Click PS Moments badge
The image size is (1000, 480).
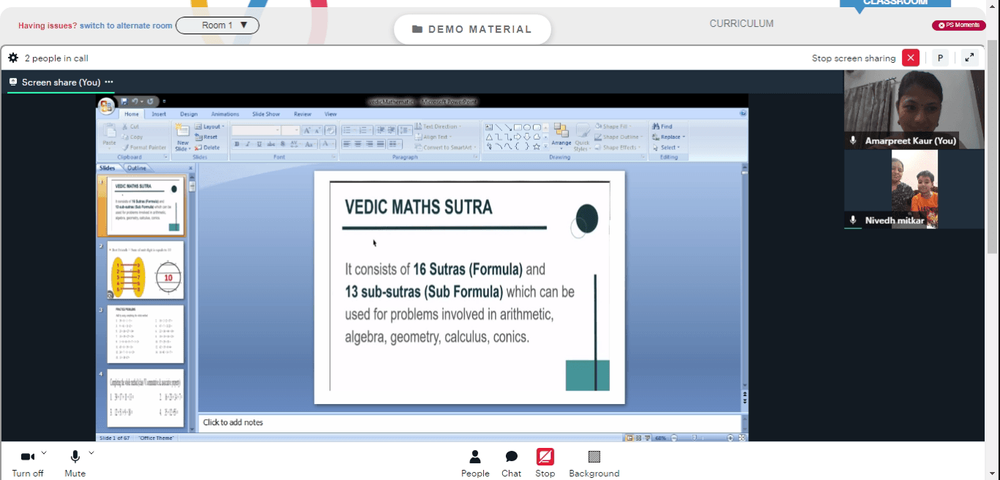pyautogui.click(x=959, y=25)
